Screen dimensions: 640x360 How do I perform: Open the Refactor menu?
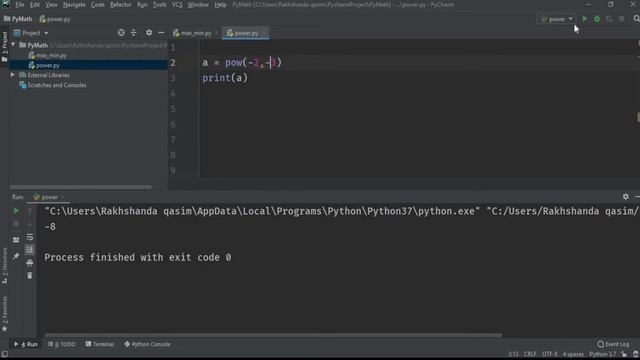(x=120, y=5)
